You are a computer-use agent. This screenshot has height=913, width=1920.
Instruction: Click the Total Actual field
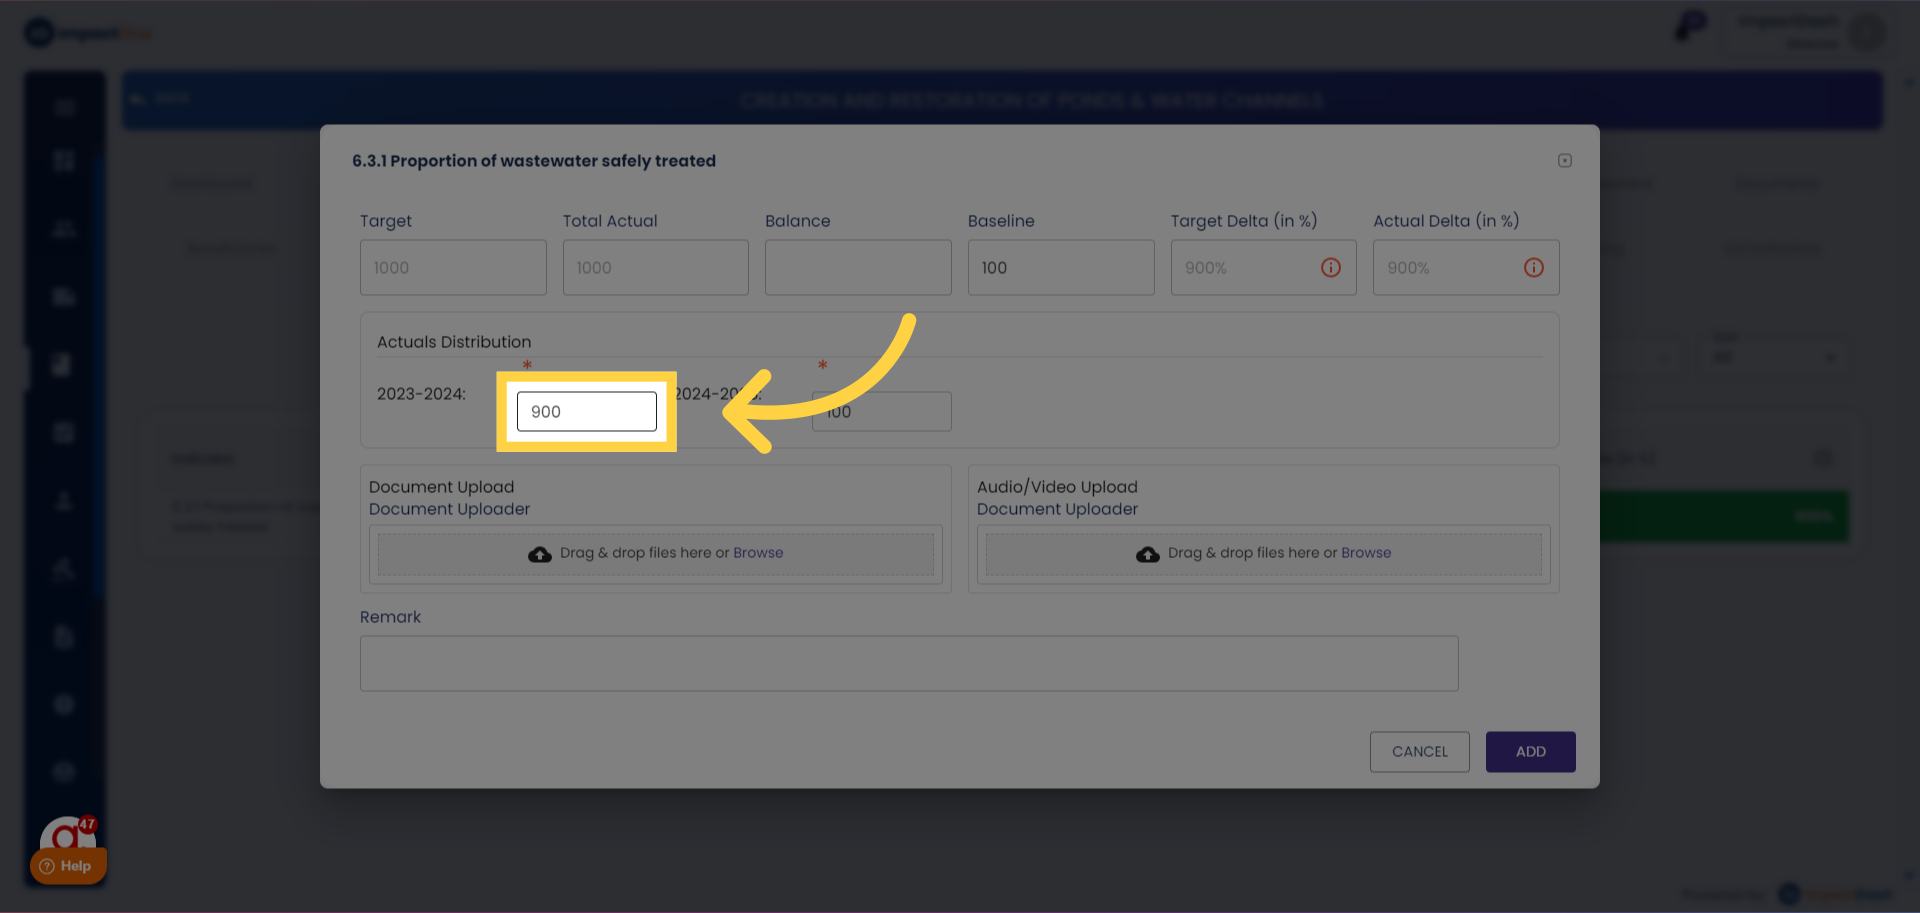tap(655, 267)
